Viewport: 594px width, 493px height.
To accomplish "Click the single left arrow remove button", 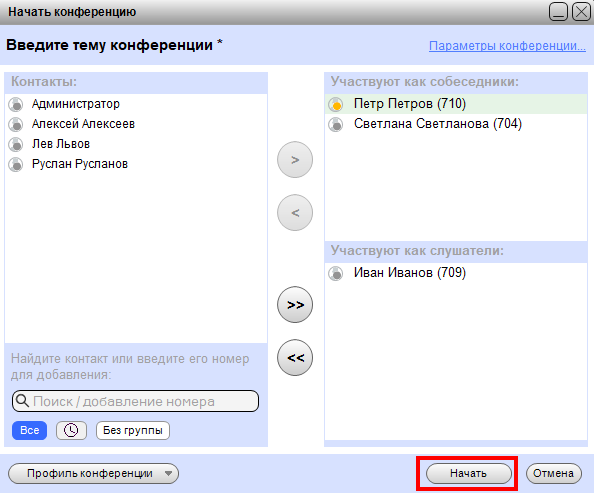I will click(x=295, y=213).
